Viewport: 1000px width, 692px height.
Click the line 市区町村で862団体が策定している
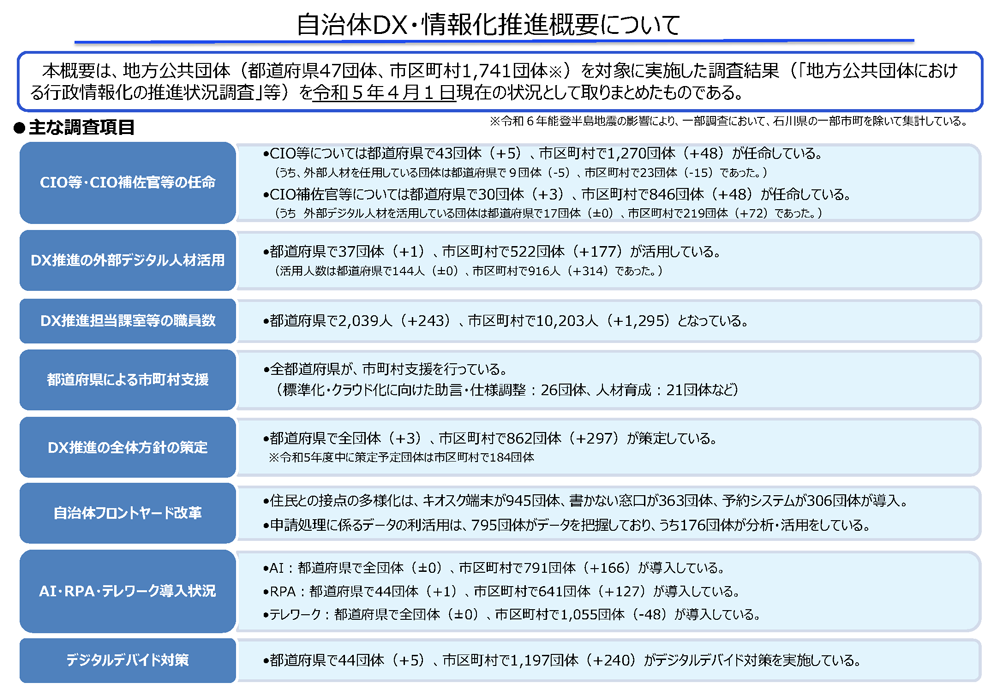click(x=490, y=439)
